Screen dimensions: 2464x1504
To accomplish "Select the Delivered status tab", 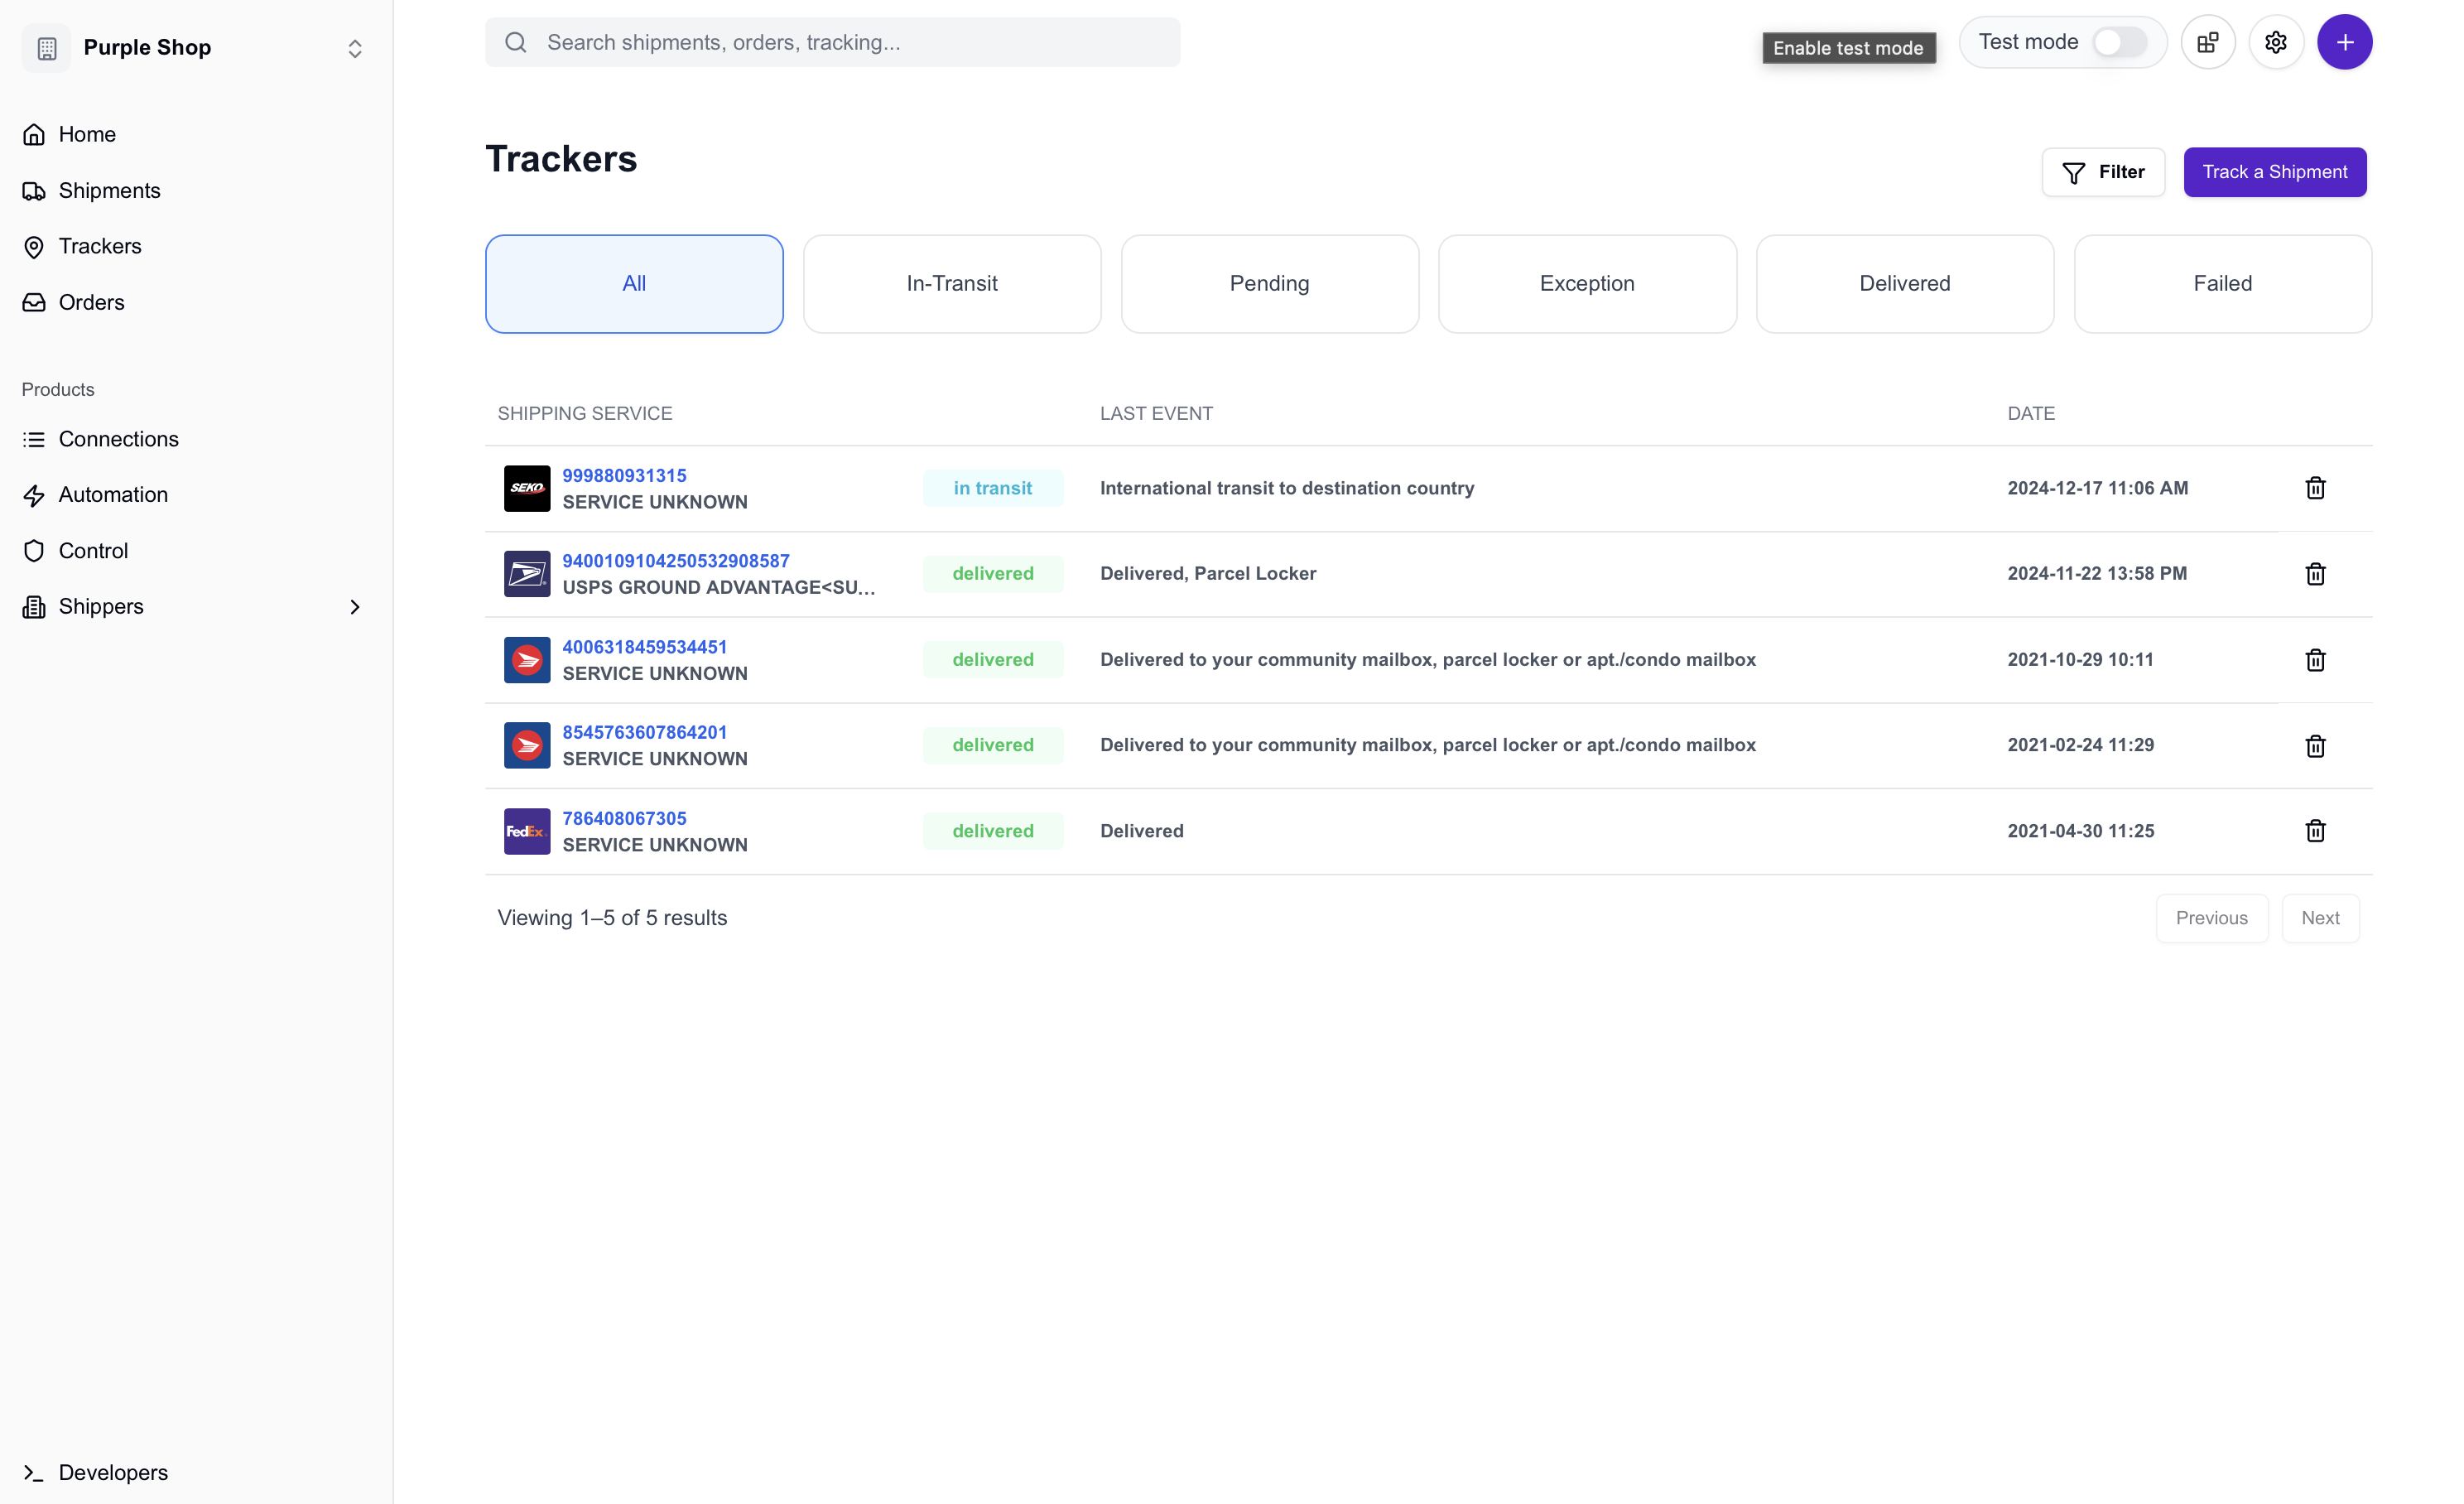I will (1904, 284).
